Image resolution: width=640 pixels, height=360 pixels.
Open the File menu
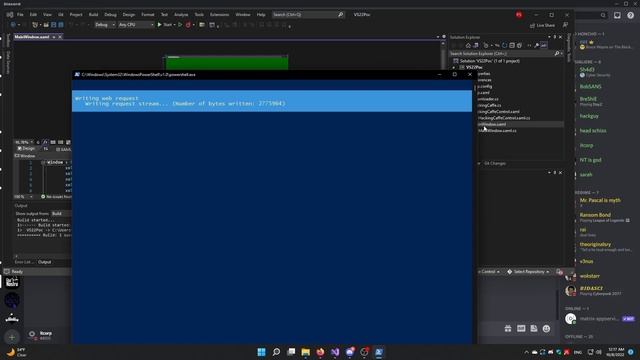pos(20,15)
